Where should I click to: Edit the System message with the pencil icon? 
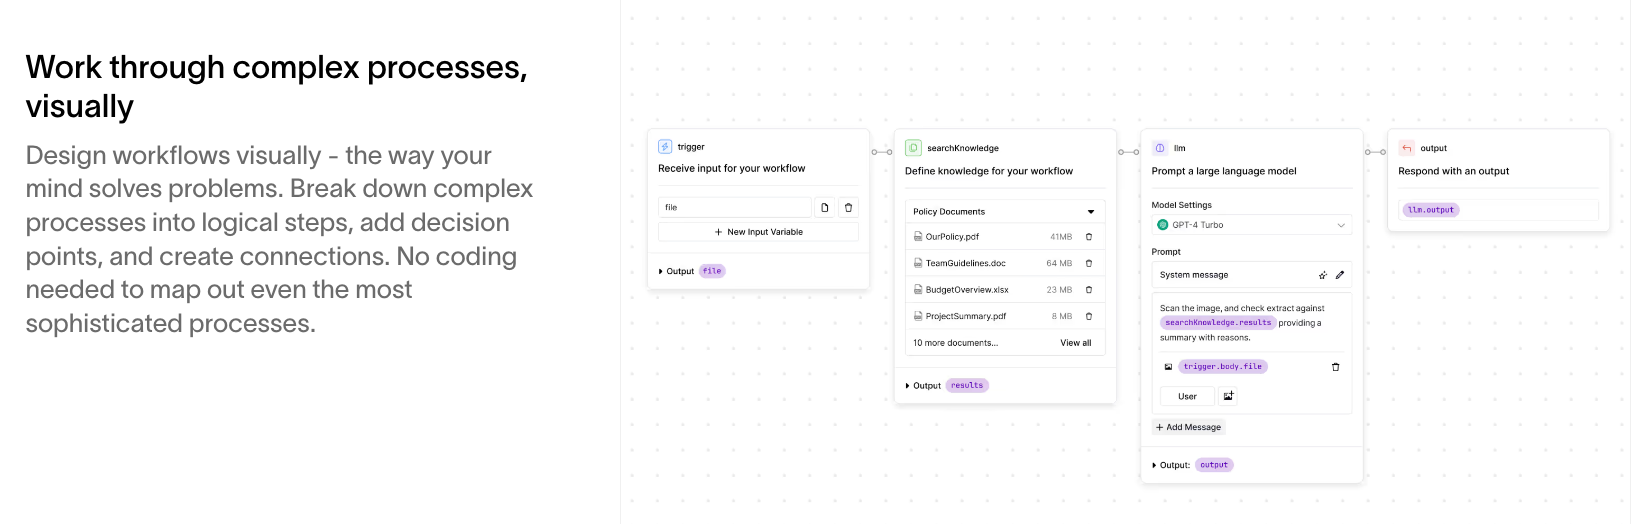(1340, 275)
